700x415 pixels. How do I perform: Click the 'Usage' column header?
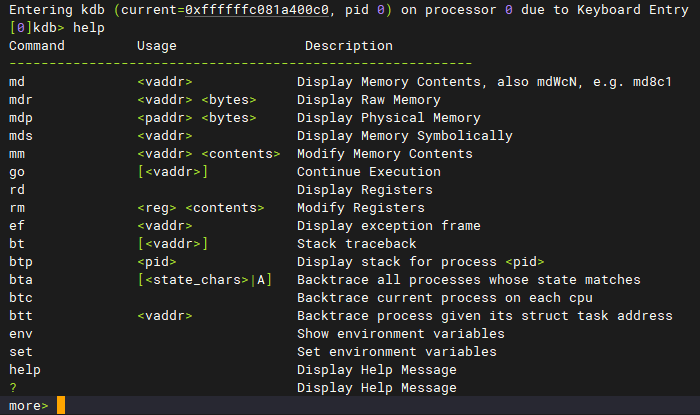[x=156, y=45]
